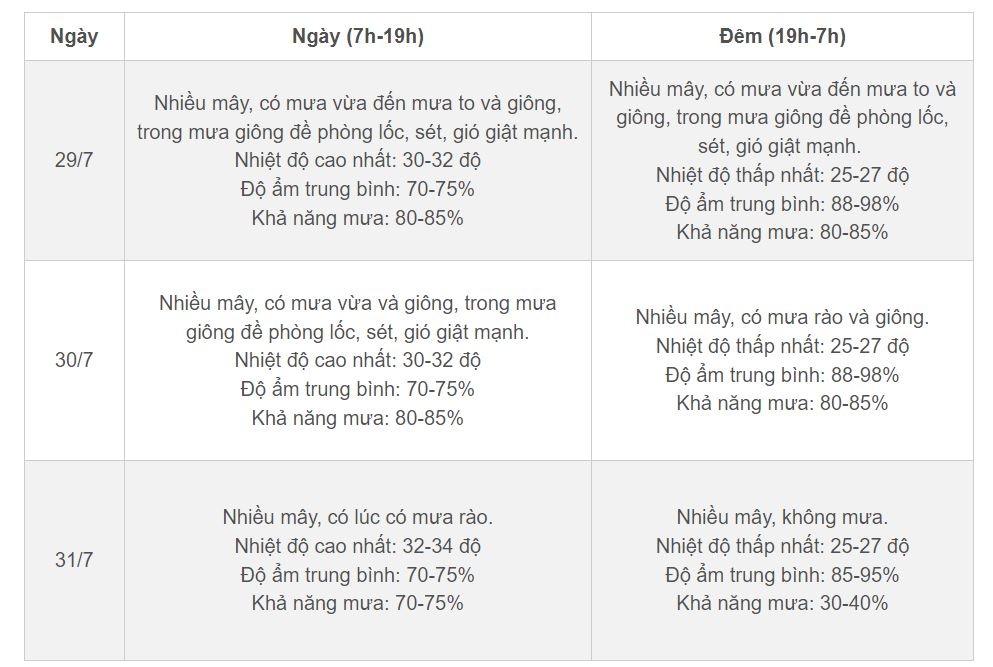This screenshot has height=667, width=993.
Task: Click 30/7 daytime "Độ ẩm trung bình: 70-75%"
Action: 357,389
